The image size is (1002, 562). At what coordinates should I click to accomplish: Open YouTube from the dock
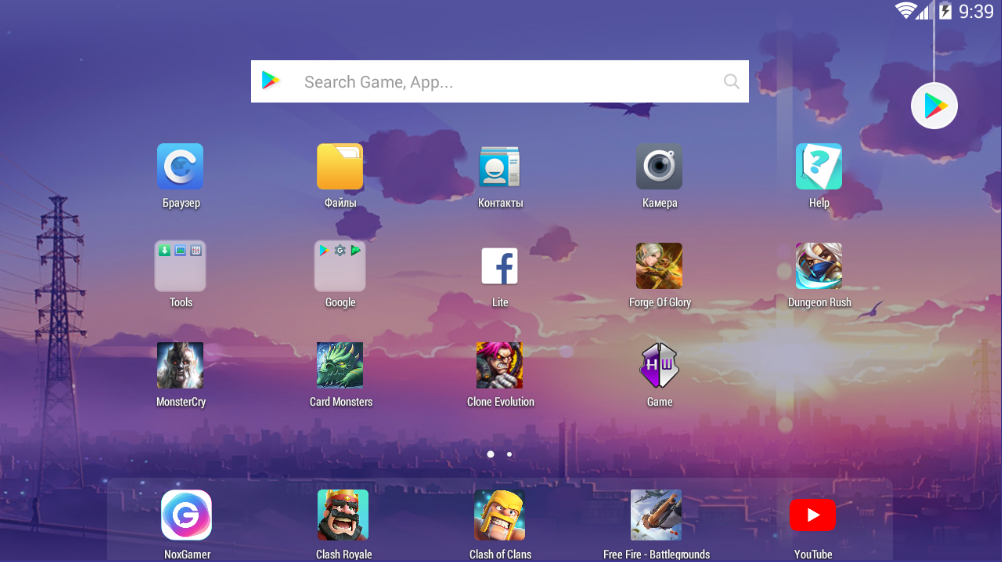tap(813, 515)
